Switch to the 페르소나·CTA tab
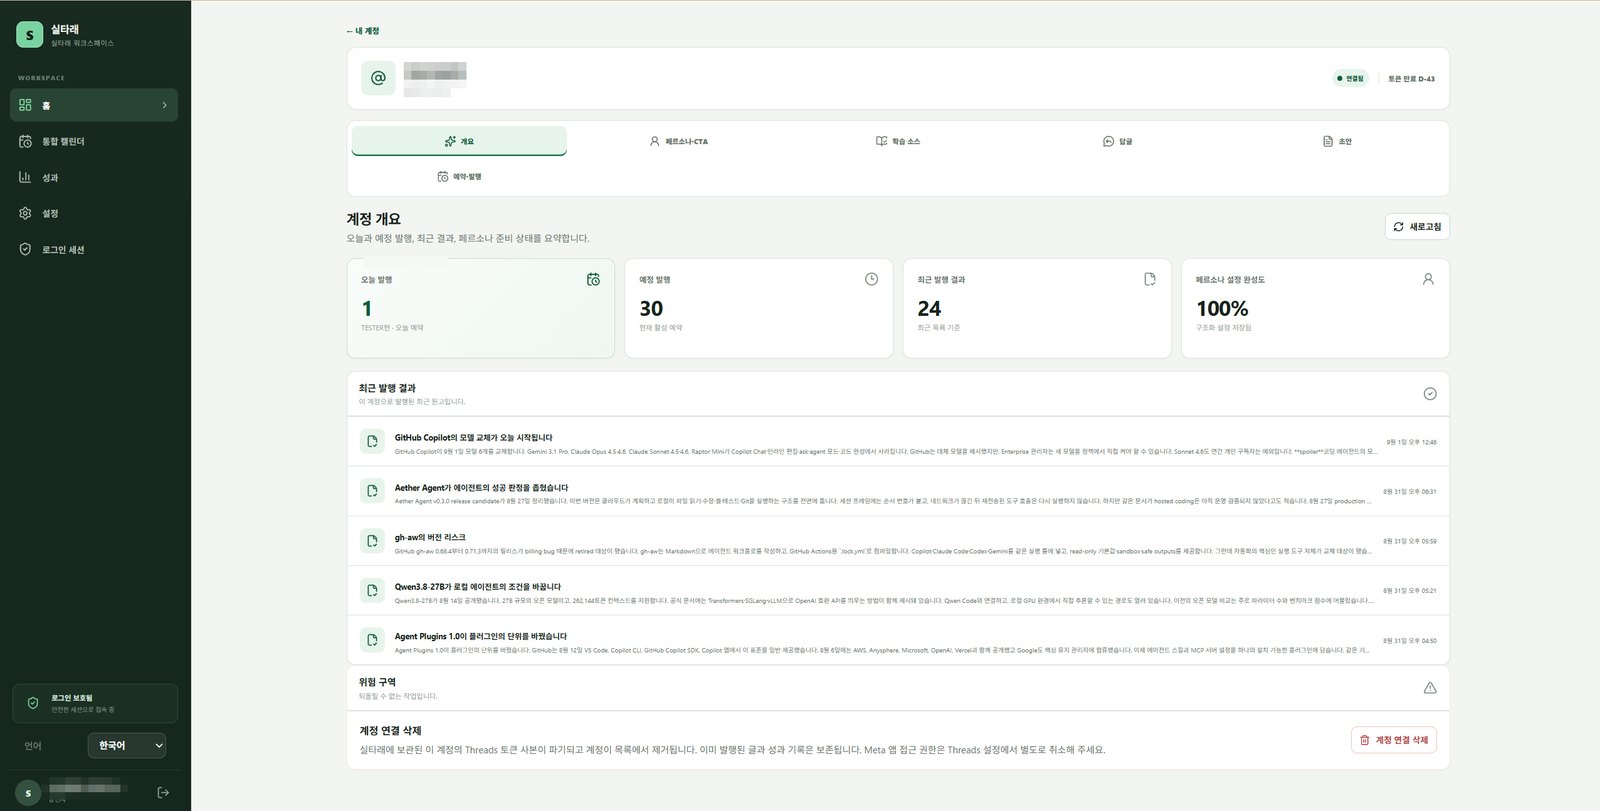Viewport: 1600px width, 811px height. tap(679, 141)
